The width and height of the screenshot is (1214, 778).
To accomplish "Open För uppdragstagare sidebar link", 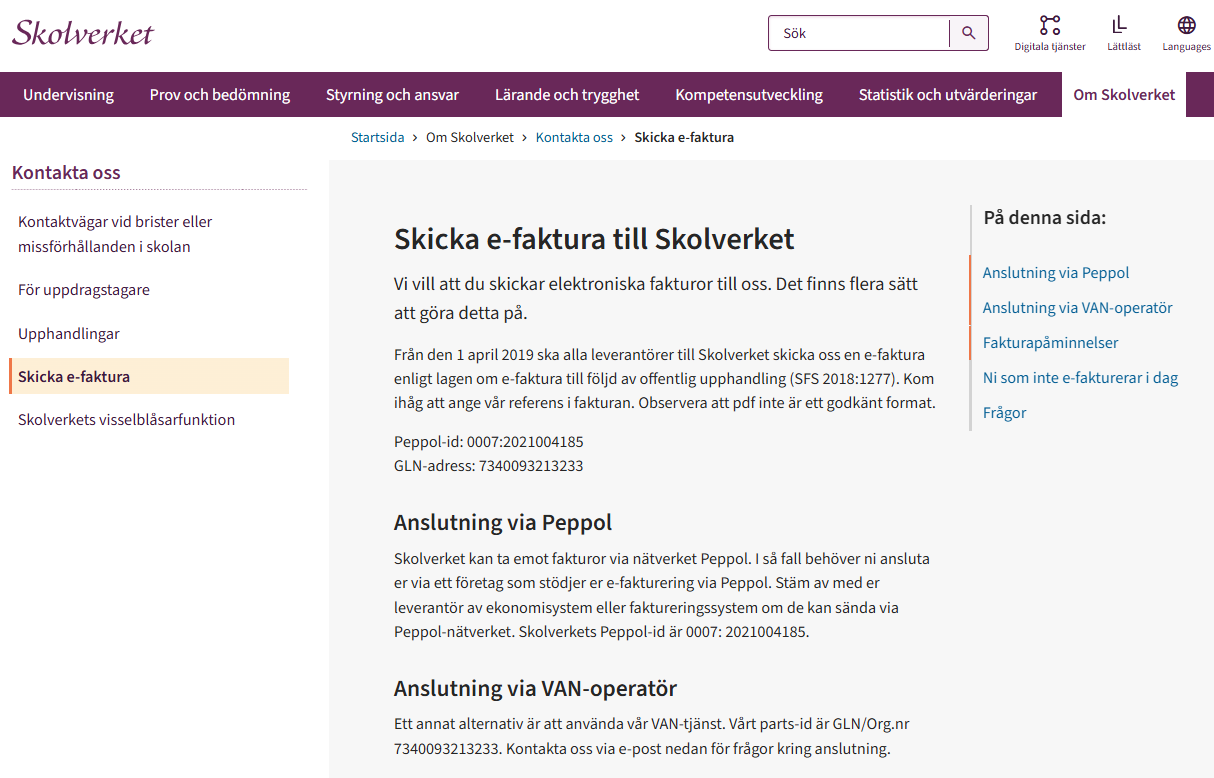I will point(84,290).
